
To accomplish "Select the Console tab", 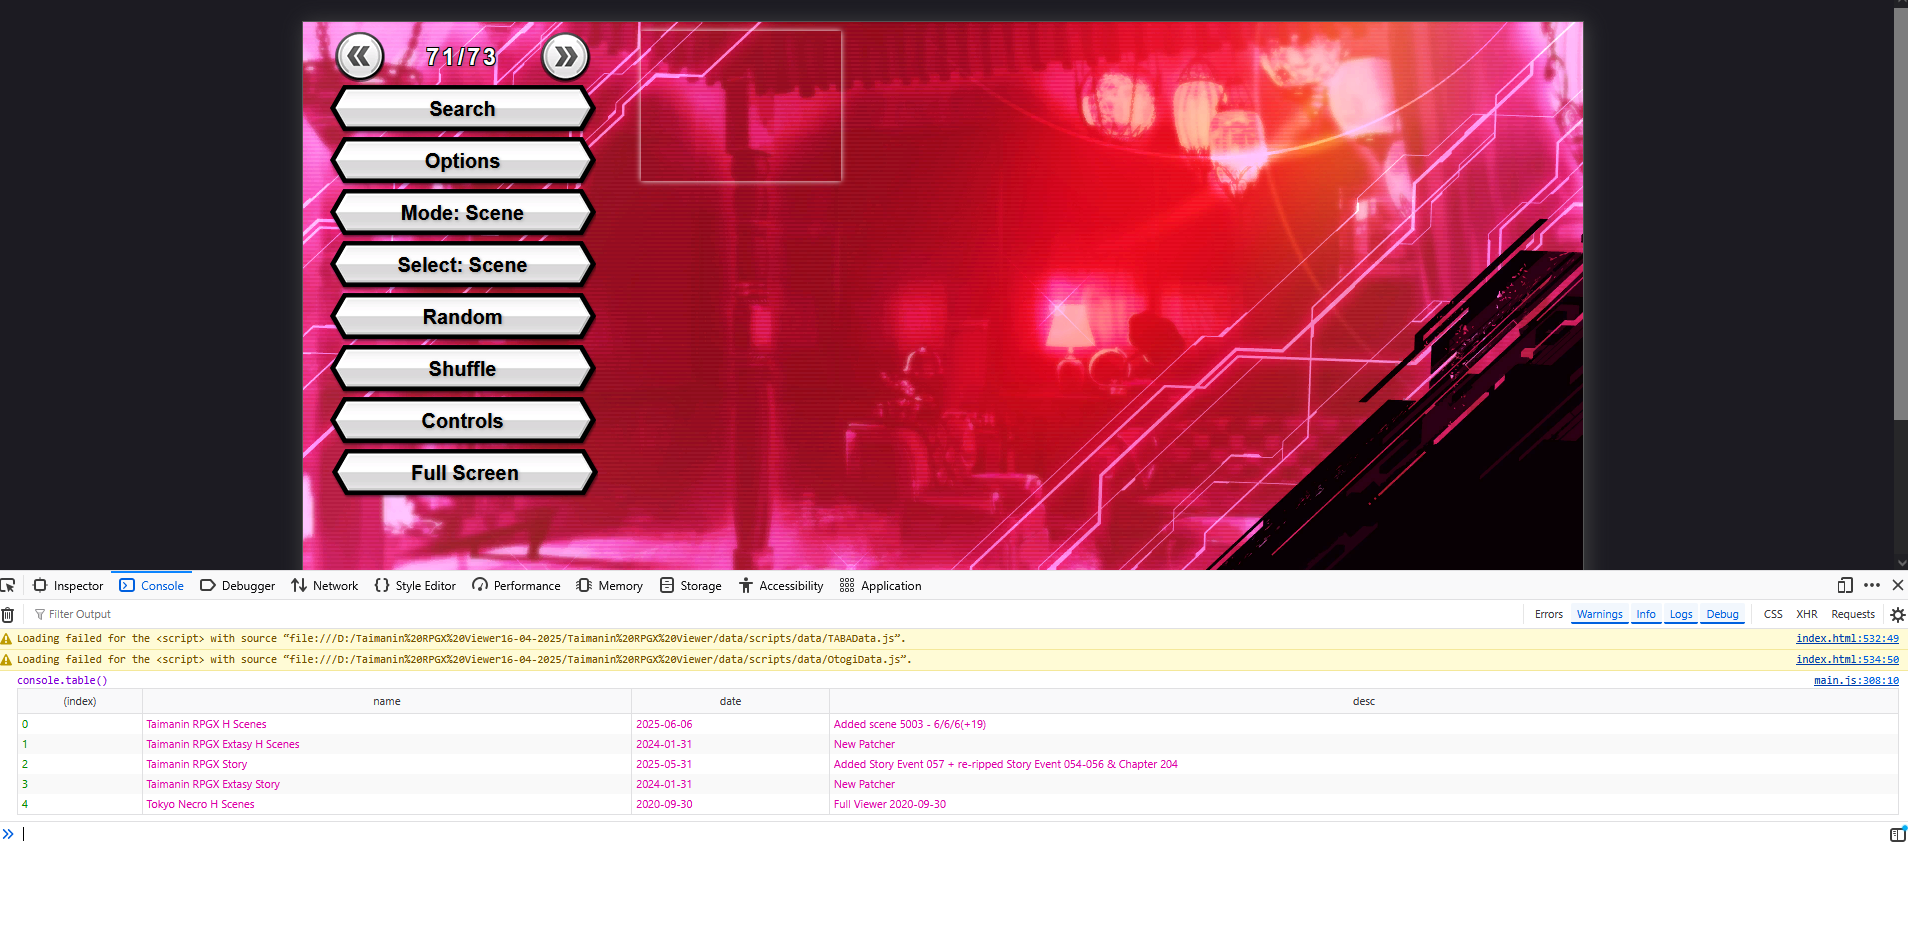I will point(152,586).
